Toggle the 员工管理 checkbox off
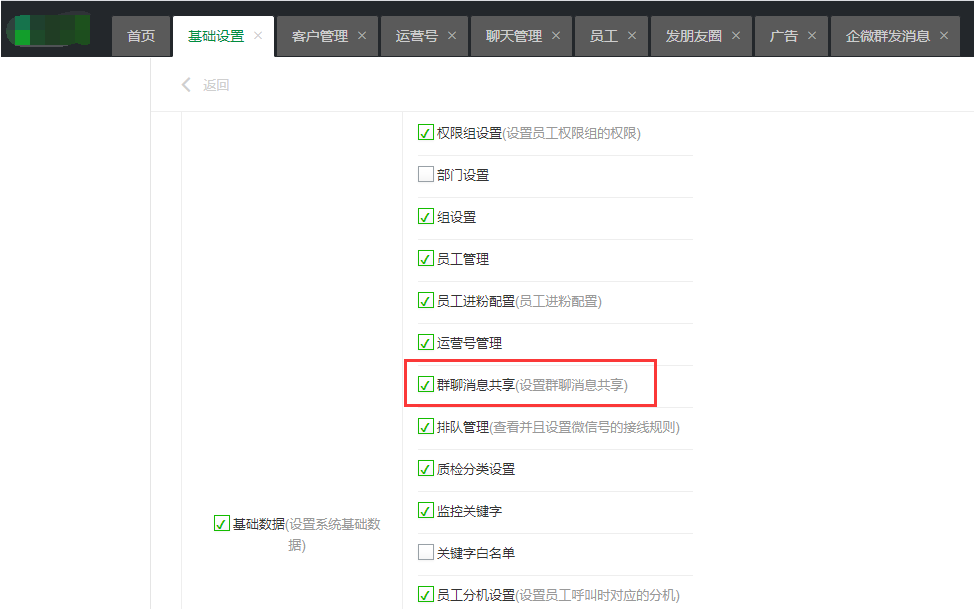 (425, 258)
